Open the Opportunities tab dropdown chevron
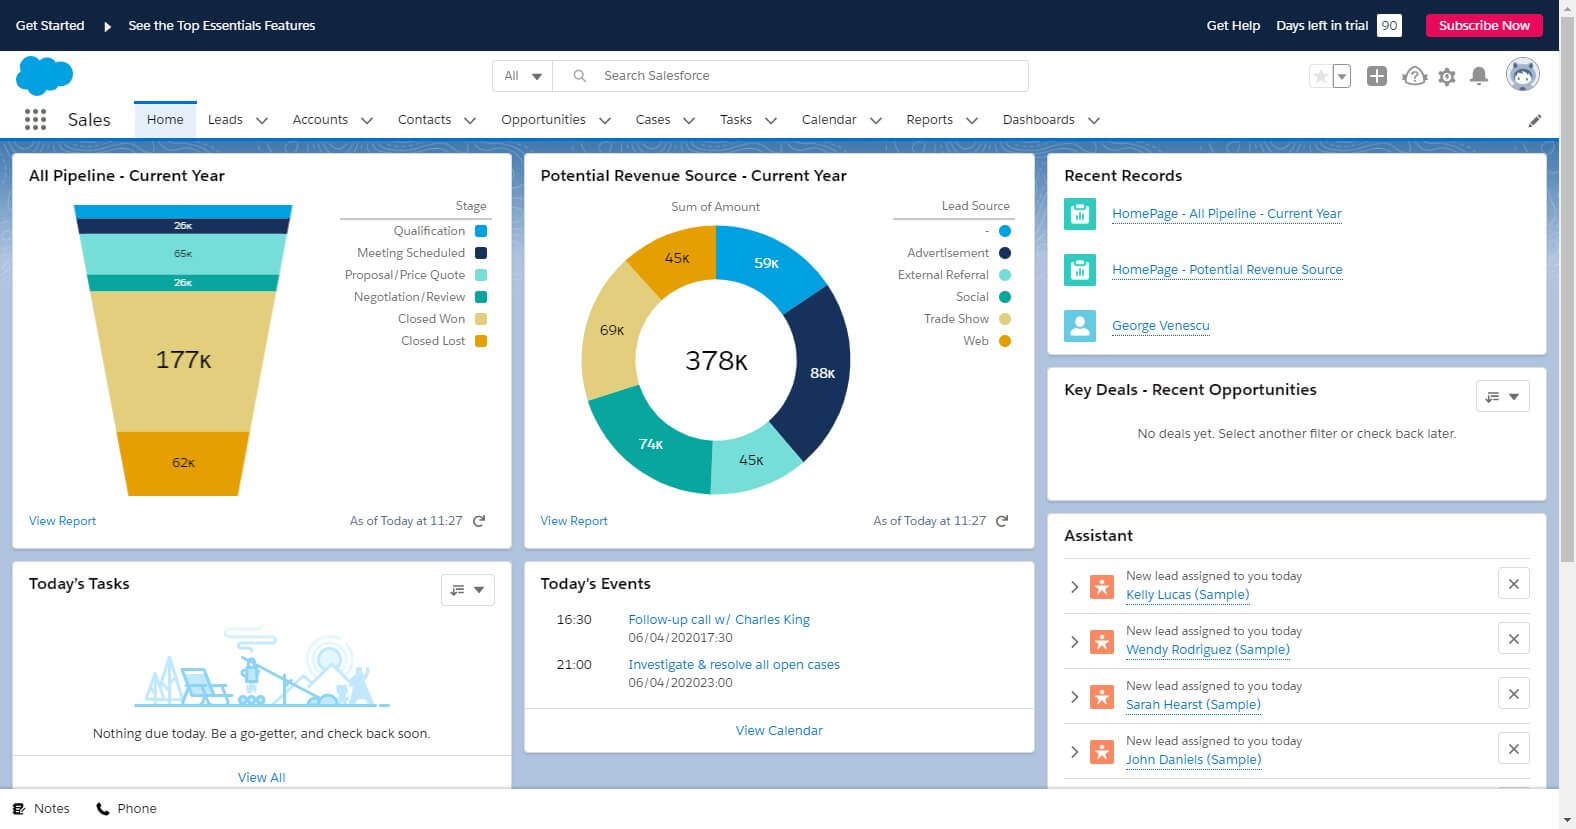Viewport: 1576px width, 829px height. (605, 120)
